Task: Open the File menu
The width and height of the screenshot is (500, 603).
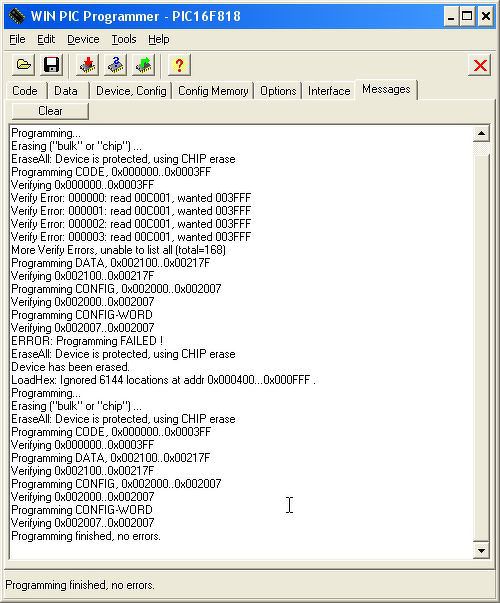Action: pos(17,39)
